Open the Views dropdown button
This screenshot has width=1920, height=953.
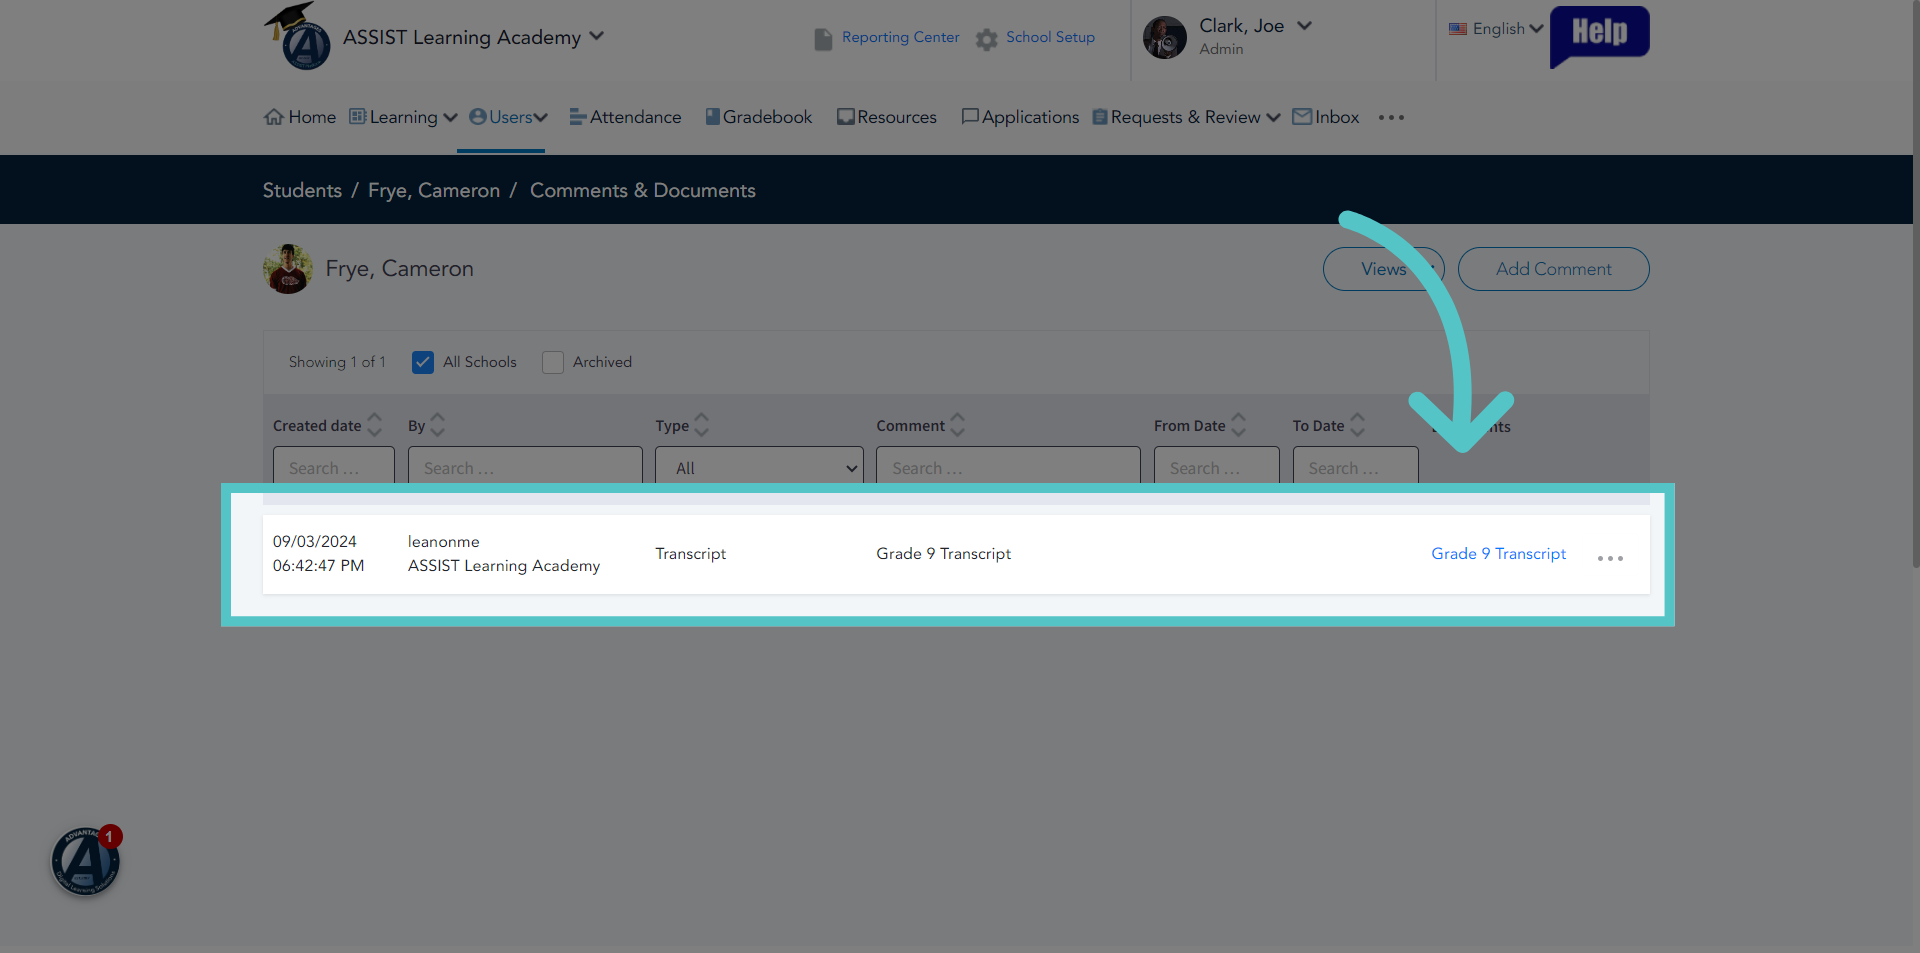coord(1384,269)
